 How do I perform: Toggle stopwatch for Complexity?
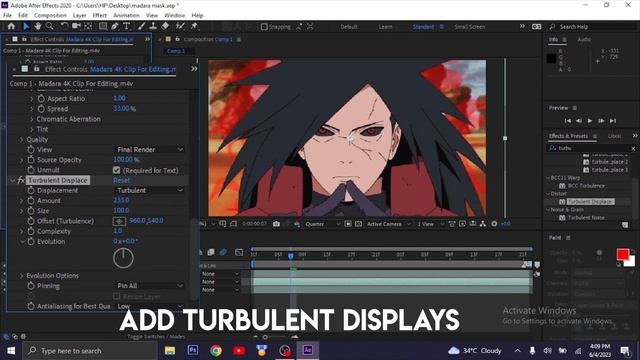(x=31, y=231)
